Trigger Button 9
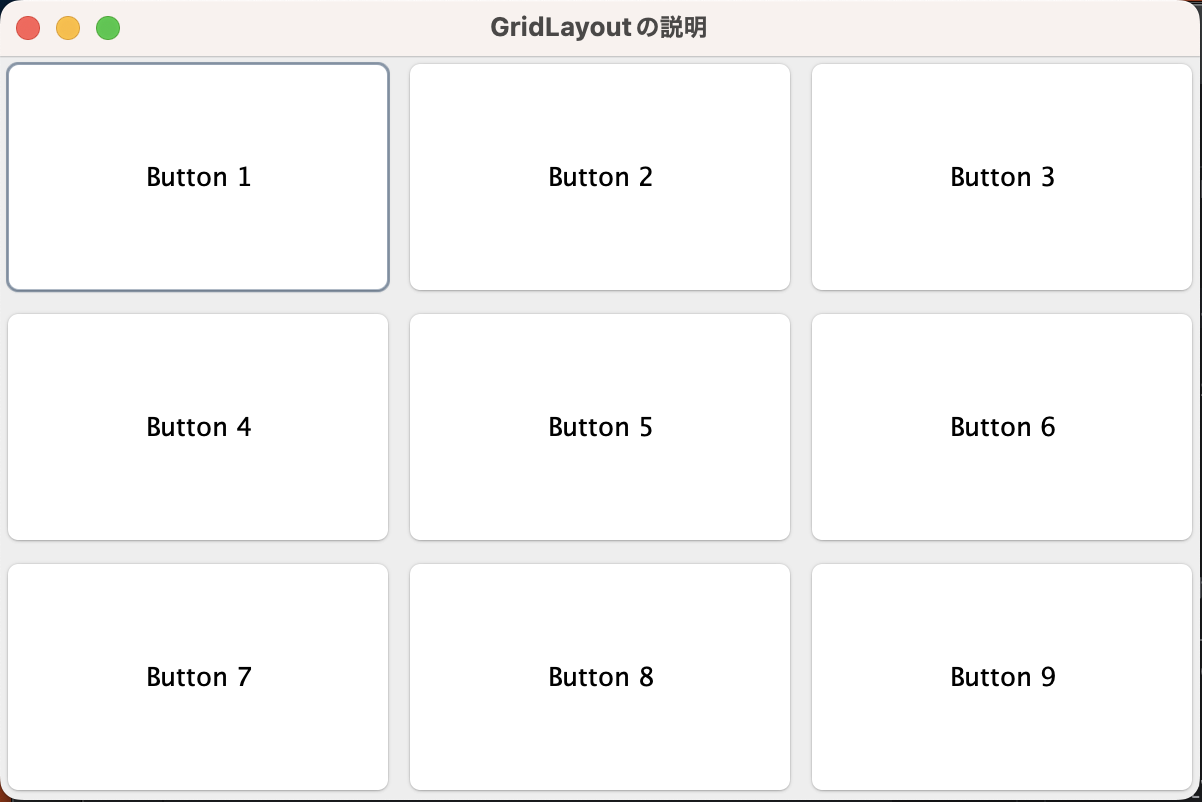The width and height of the screenshot is (1202, 802). [1001, 677]
